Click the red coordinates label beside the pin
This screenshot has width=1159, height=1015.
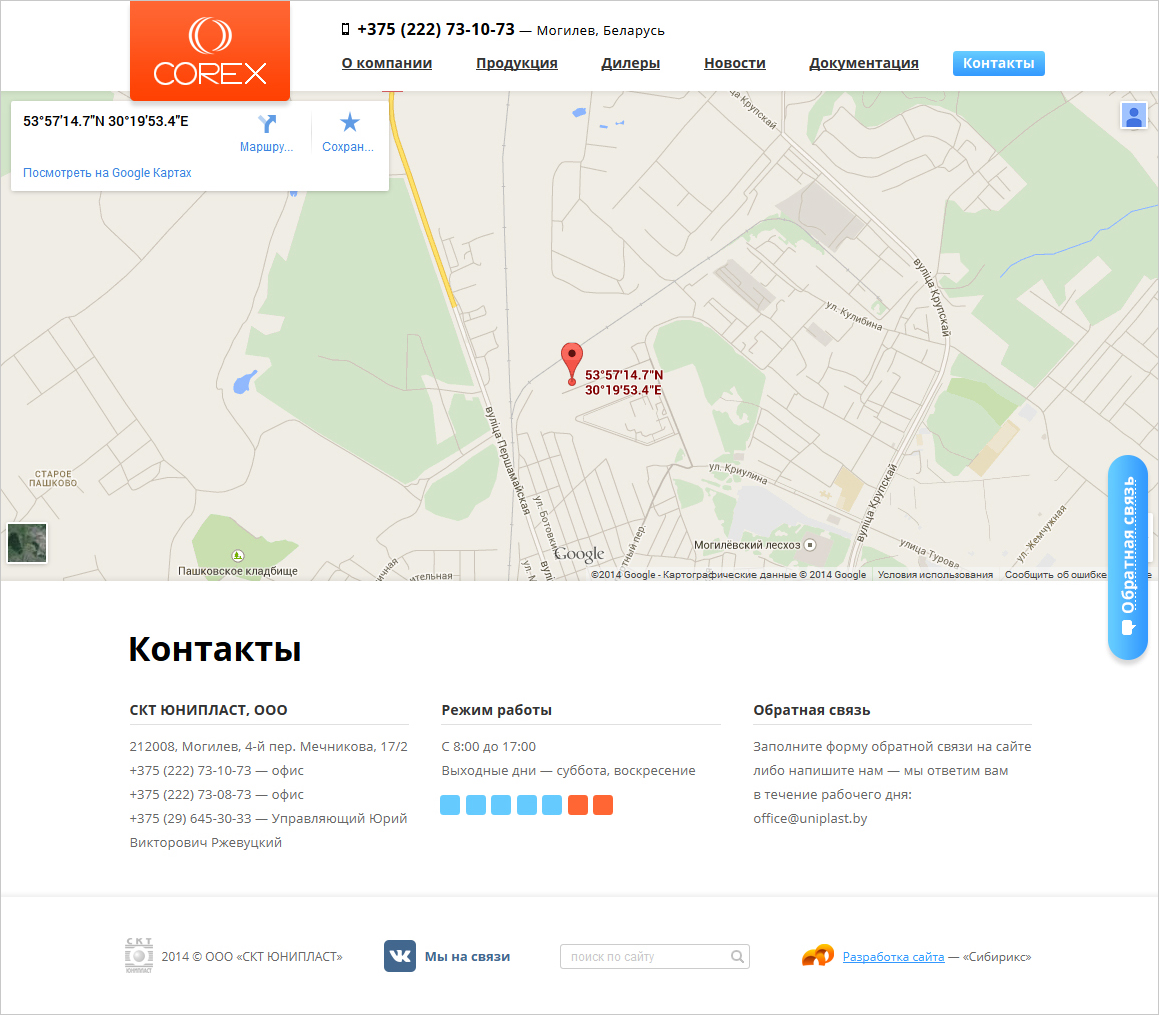[x=624, y=382]
